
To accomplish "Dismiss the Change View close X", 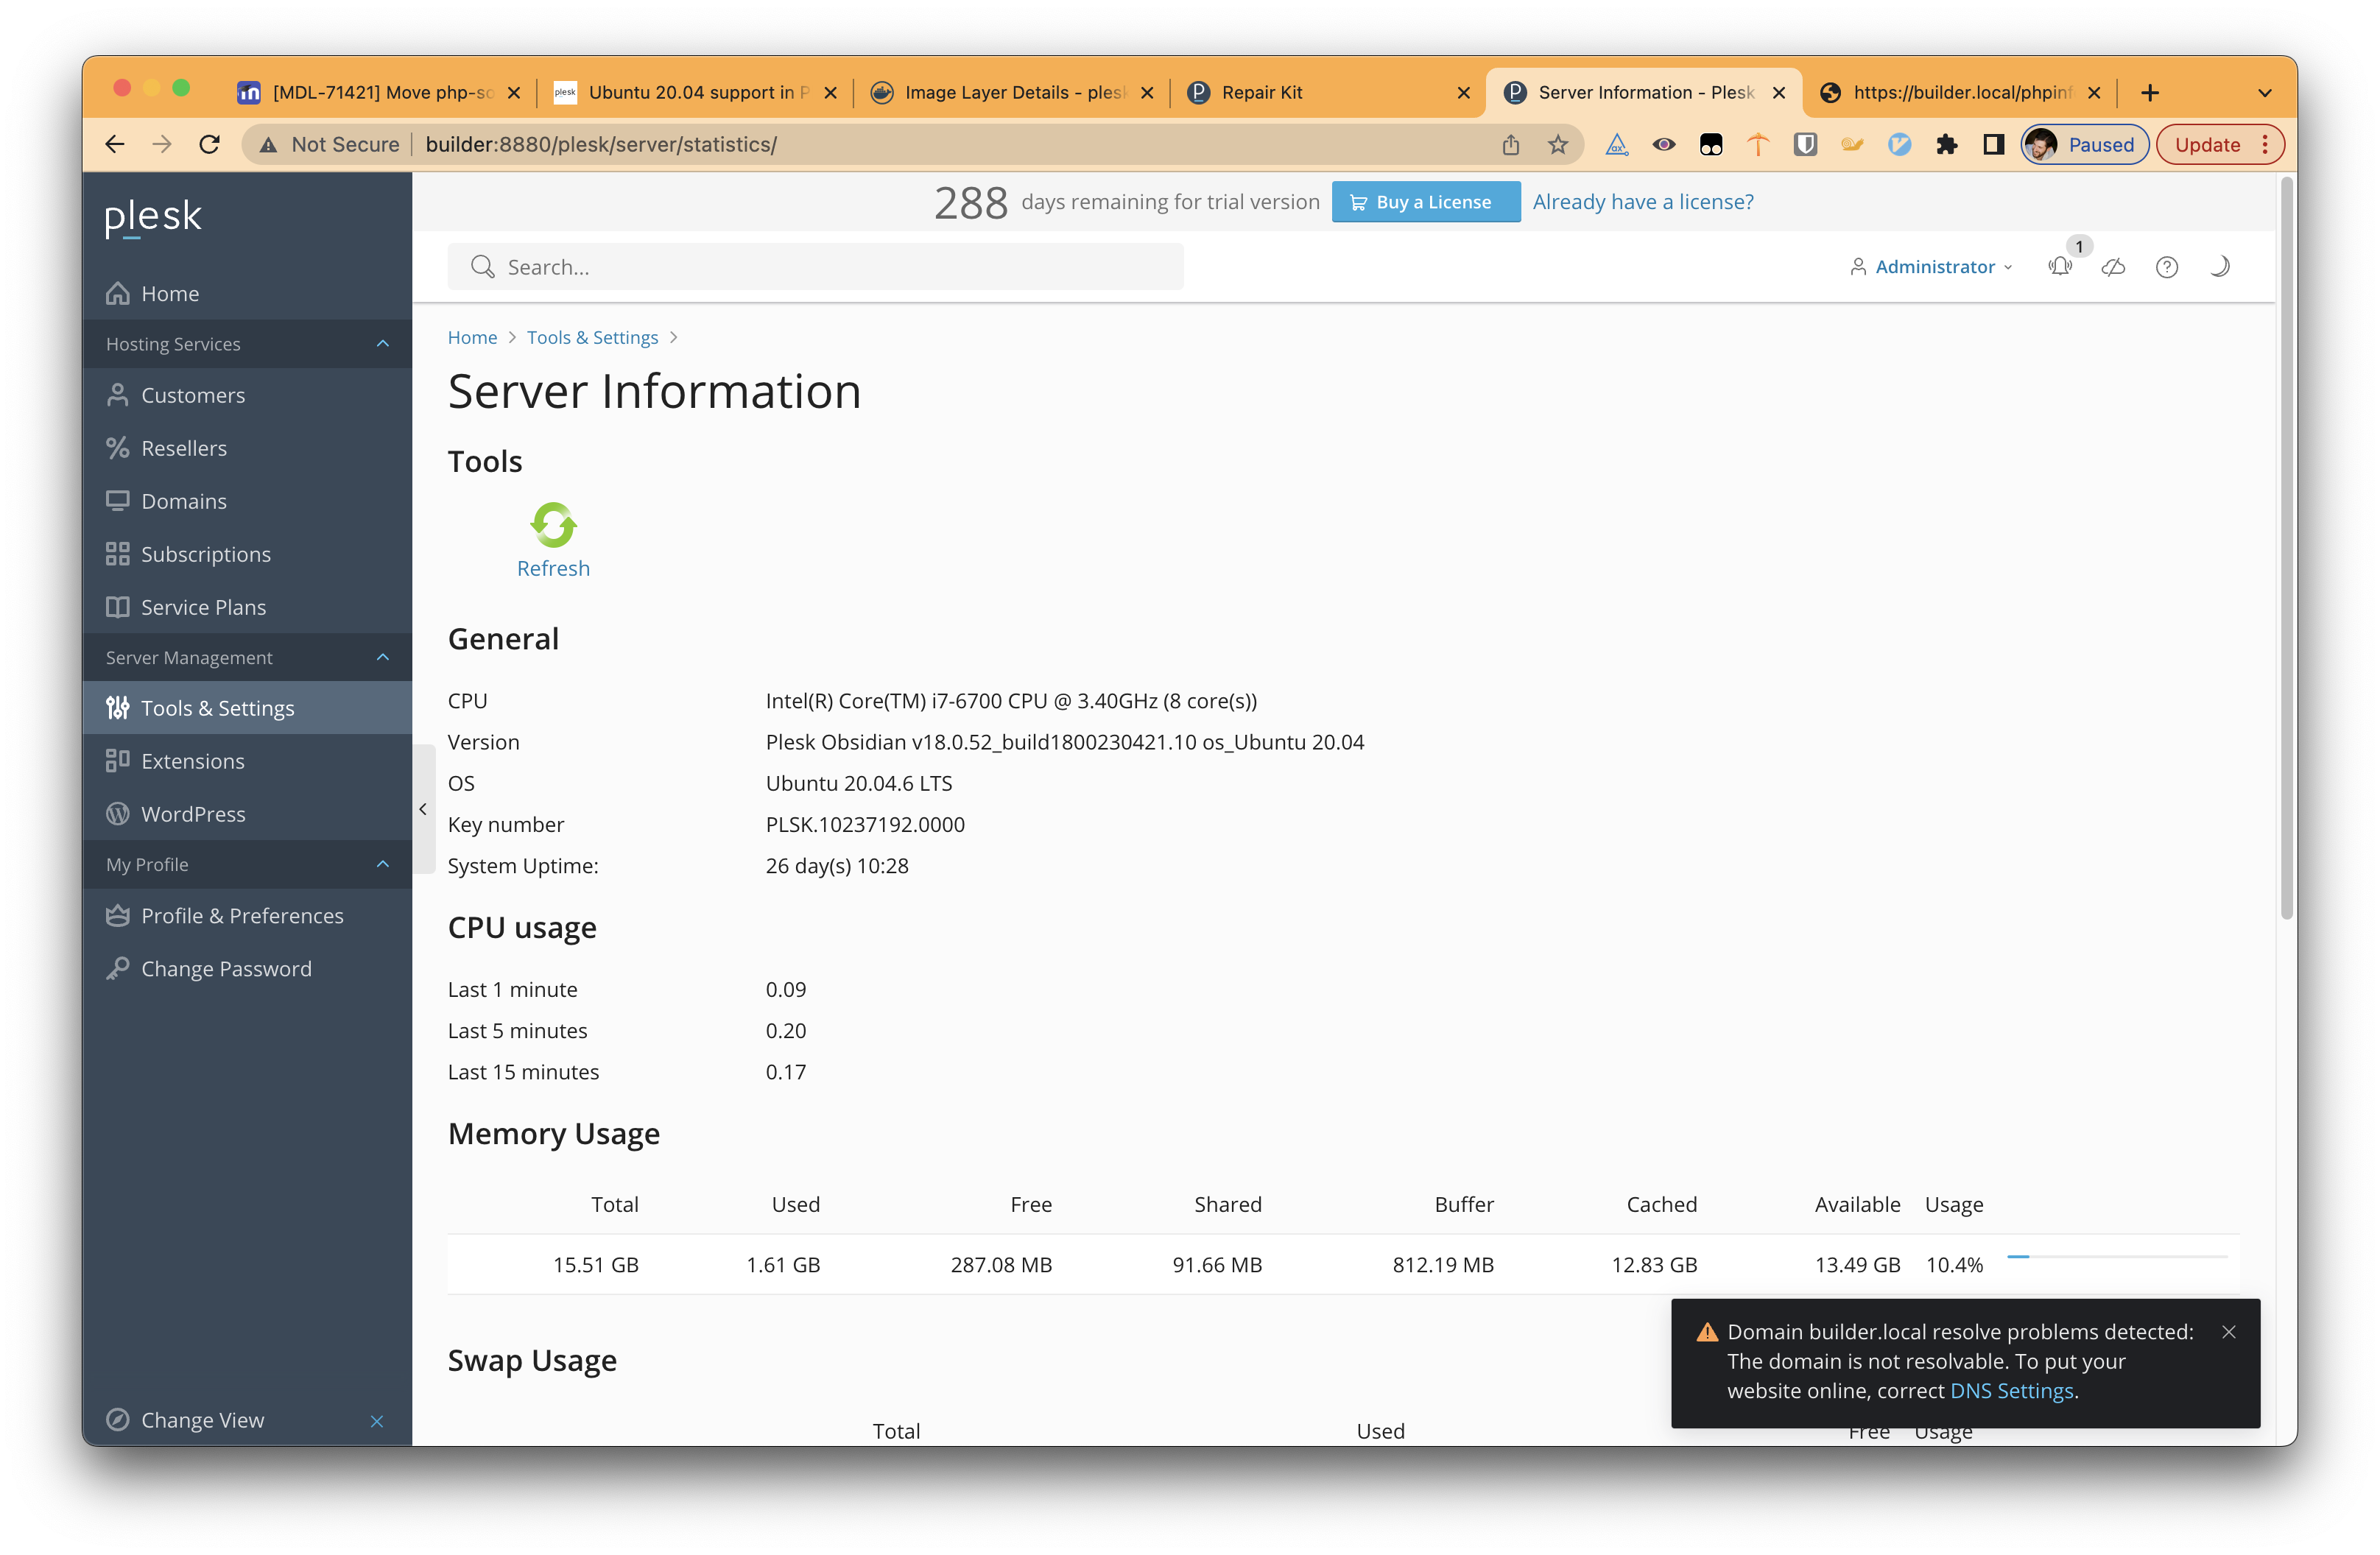I will point(377,1421).
